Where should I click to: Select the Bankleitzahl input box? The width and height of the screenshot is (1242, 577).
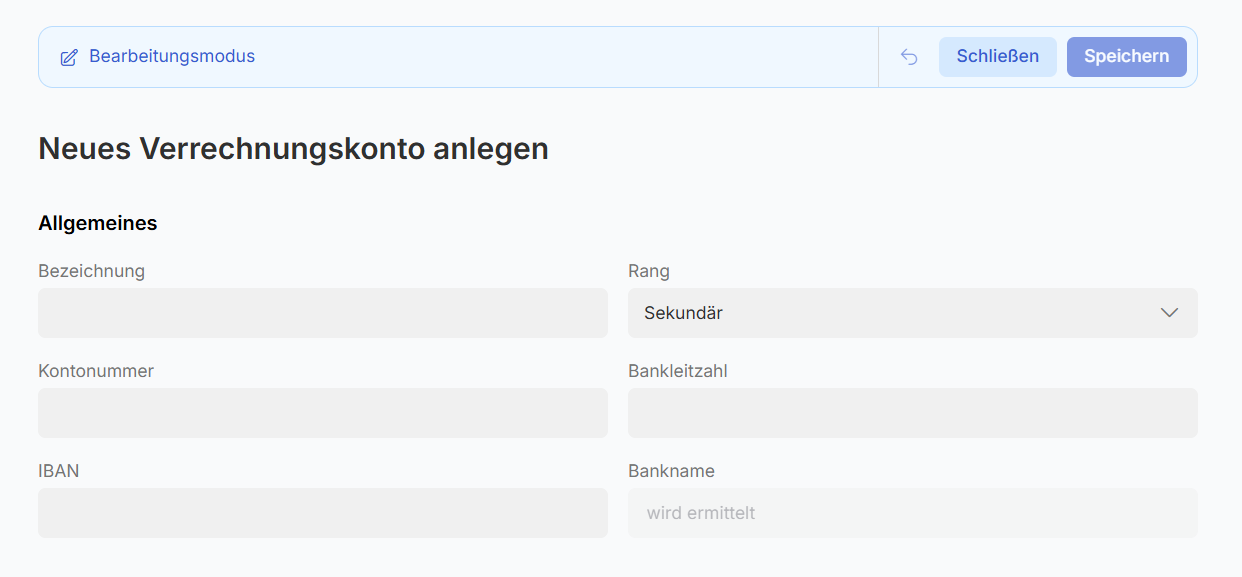[x=912, y=413]
